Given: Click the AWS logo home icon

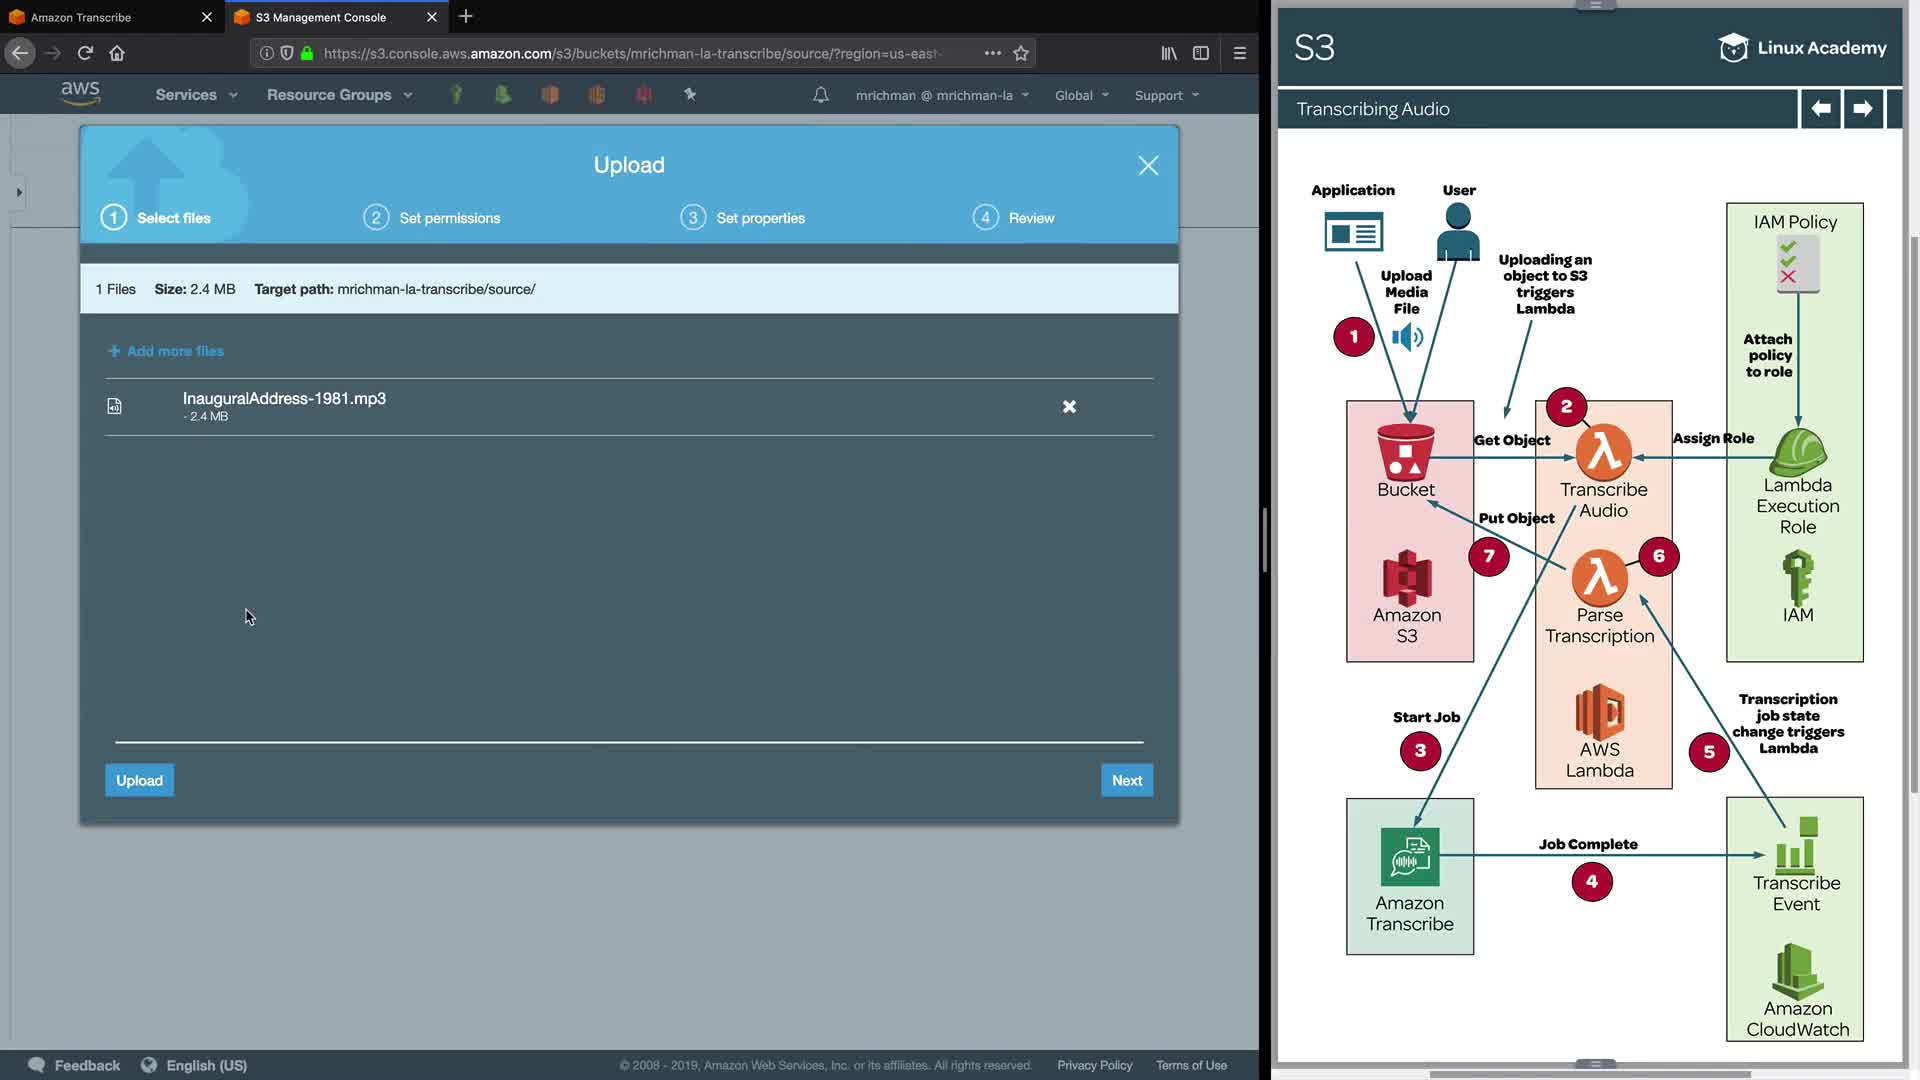Looking at the screenshot, I should (80, 93).
